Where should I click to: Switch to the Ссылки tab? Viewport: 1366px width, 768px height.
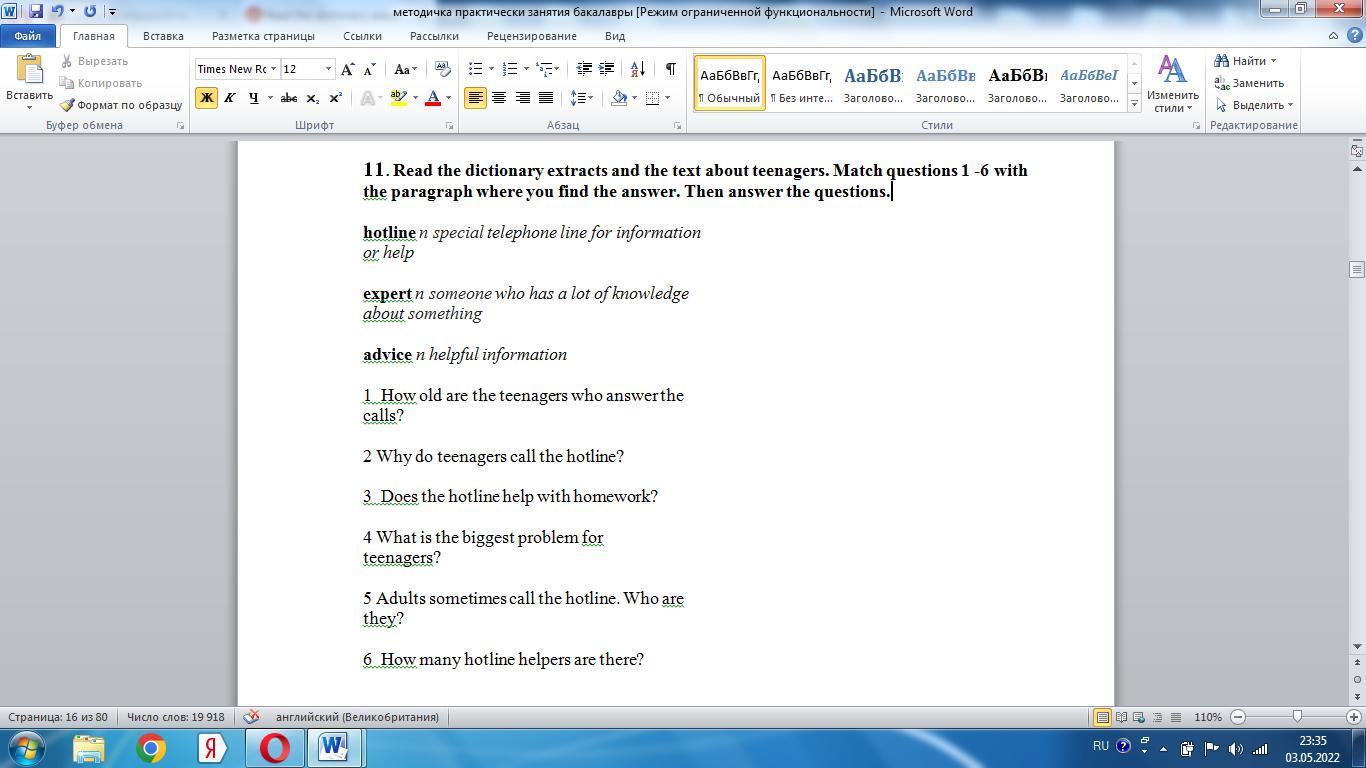pos(362,36)
